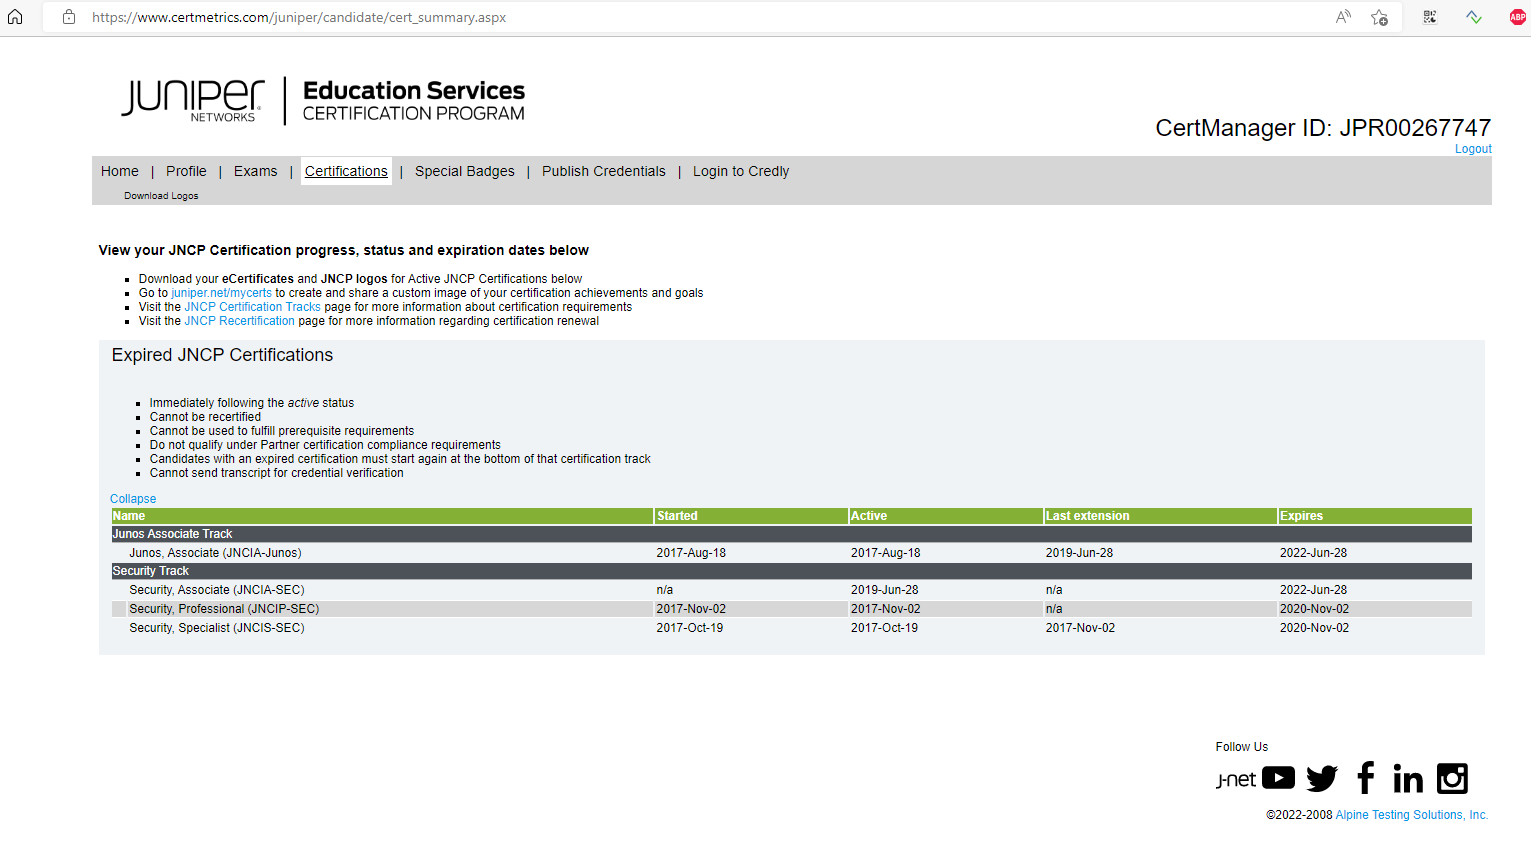Select Login to Credly
Viewport: 1531px width, 841px height.
[x=740, y=171]
